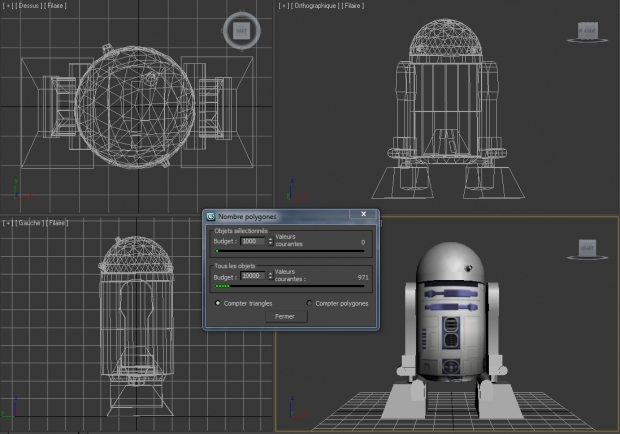The image size is (620, 434).
Task: Click the R2-D2 dome in the shaded viewport
Action: pyautogui.click(x=450, y=262)
